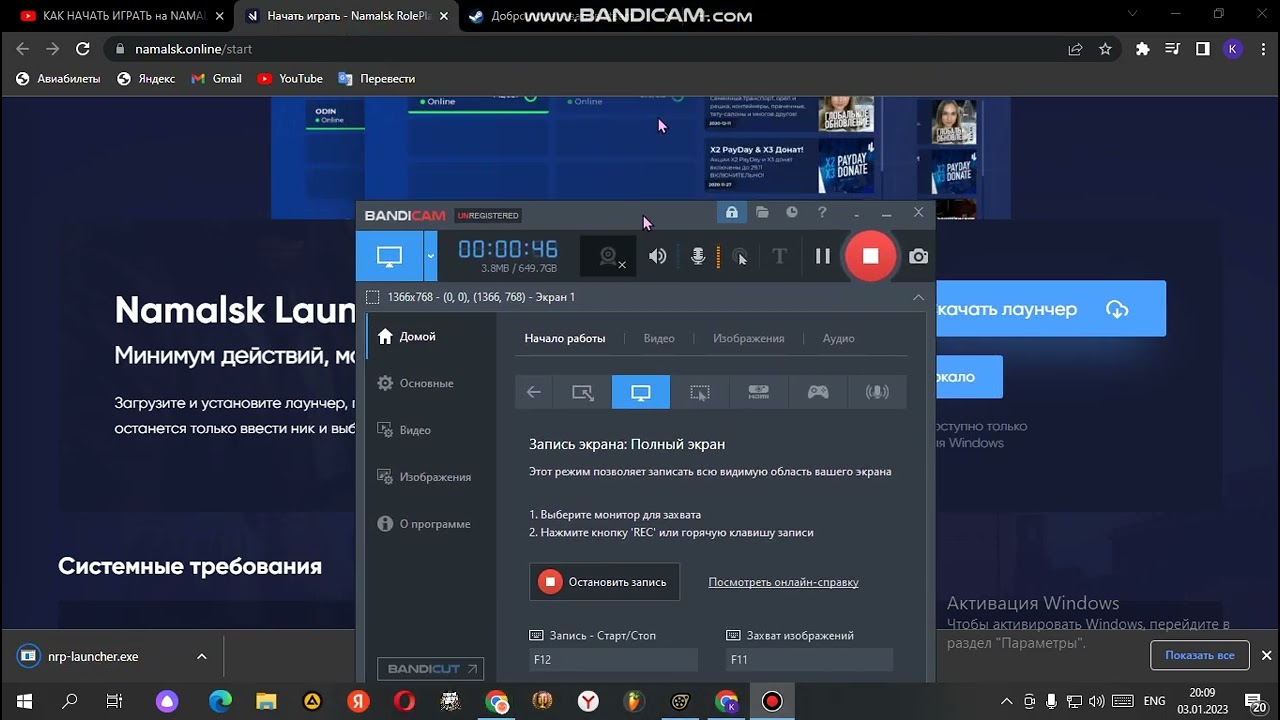Open the nrp-launcher.exe download options arrow
The width and height of the screenshot is (1280, 720).
(201, 656)
